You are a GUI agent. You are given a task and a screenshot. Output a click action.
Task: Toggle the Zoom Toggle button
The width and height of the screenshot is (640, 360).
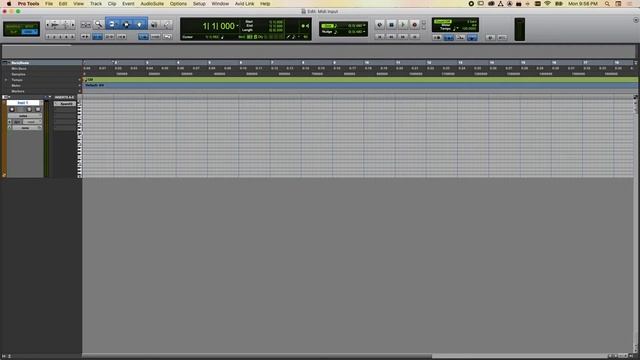85,25
